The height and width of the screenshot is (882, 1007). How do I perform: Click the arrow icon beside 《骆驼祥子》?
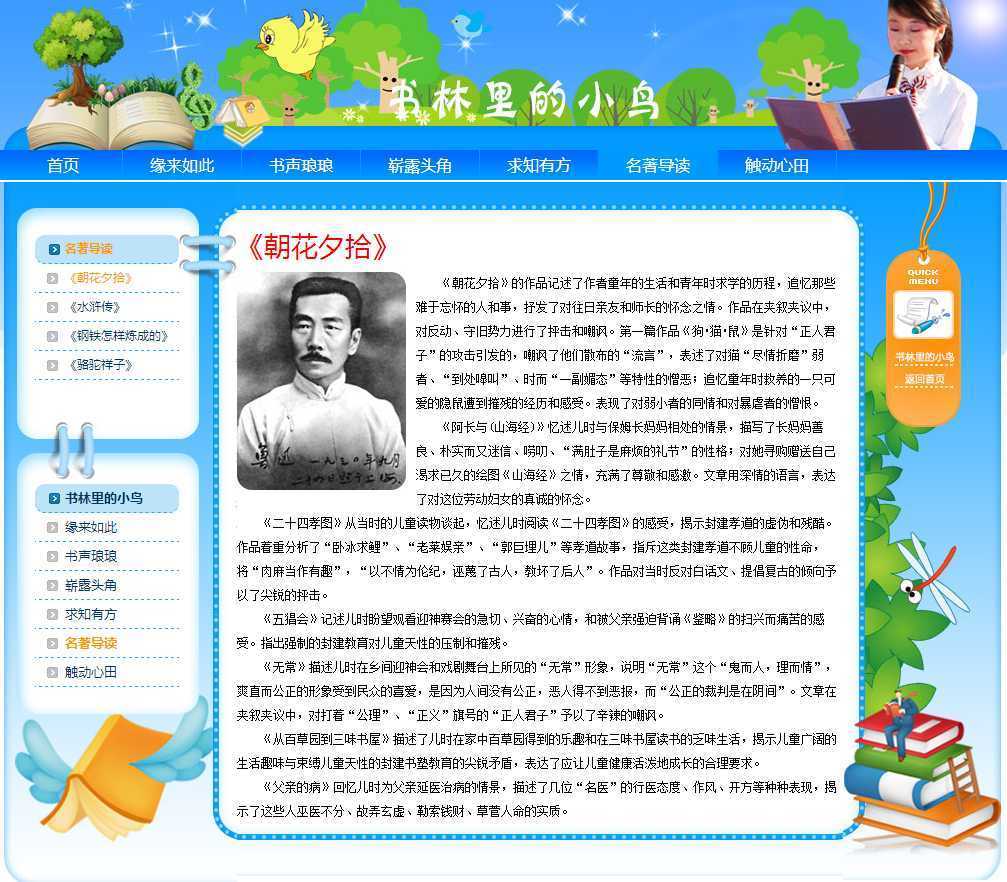tap(53, 366)
